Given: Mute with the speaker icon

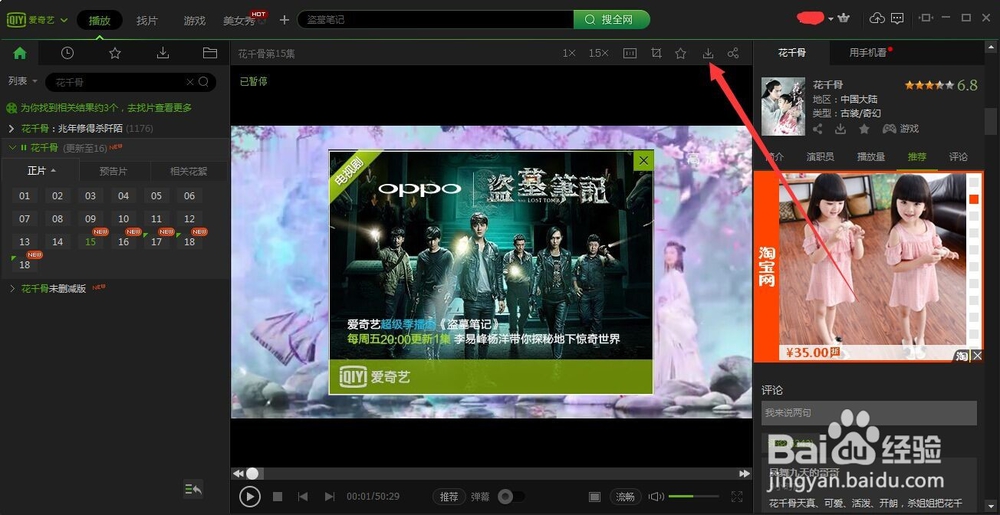Looking at the screenshot, I should pyautogui.click(x=656, y=497).
